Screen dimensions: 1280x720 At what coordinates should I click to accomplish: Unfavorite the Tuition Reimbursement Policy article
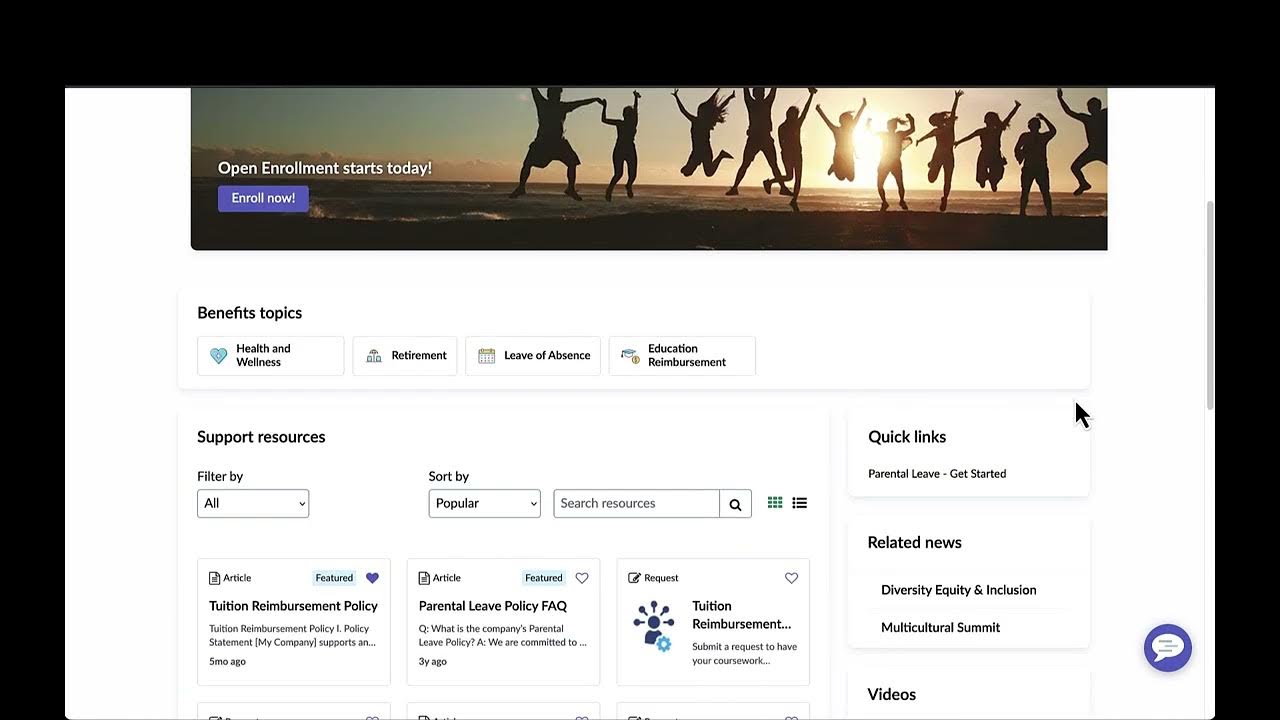click(x=372, y=578)
